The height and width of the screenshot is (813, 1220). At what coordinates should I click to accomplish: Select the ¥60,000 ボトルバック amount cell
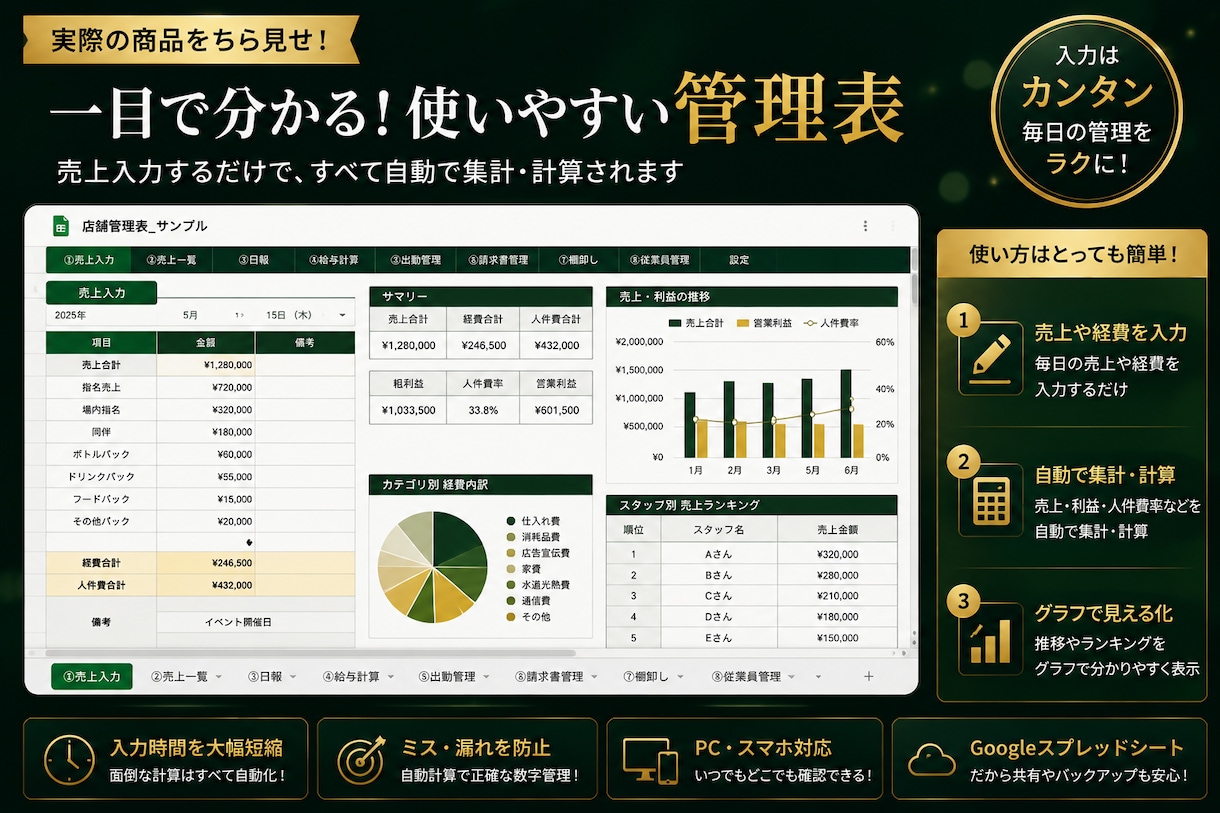[206, 454]
